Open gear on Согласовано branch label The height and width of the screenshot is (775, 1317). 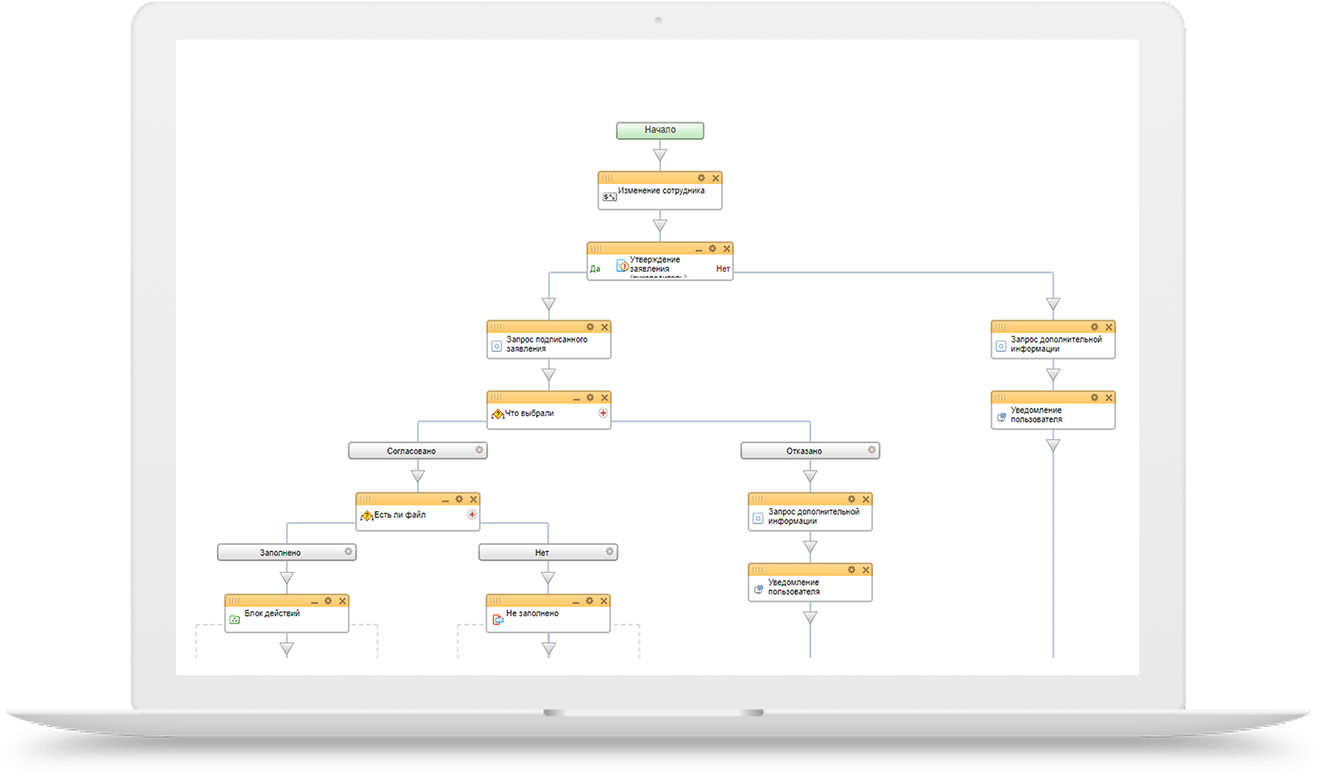coord(479,450)
